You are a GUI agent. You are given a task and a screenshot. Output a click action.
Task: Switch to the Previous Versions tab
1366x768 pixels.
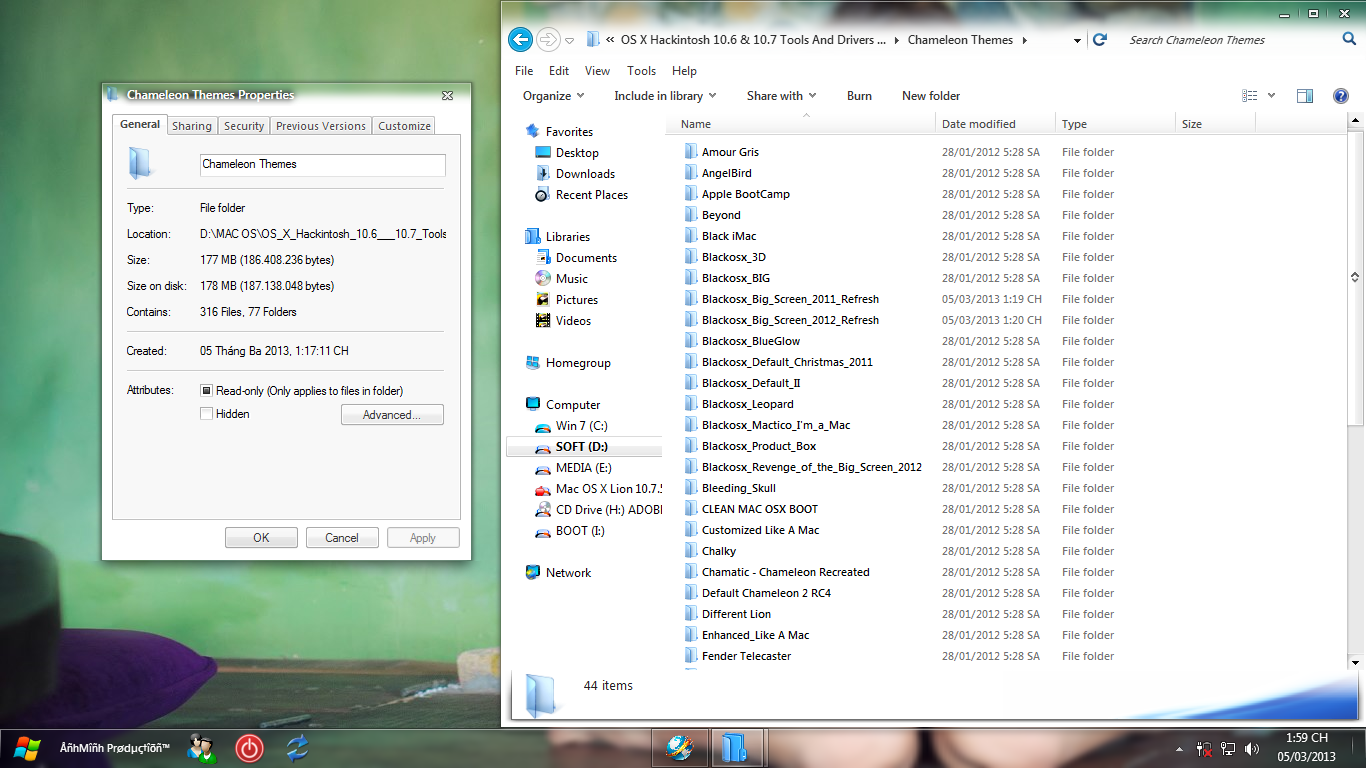pyautogui.click(x=321, y=126)
